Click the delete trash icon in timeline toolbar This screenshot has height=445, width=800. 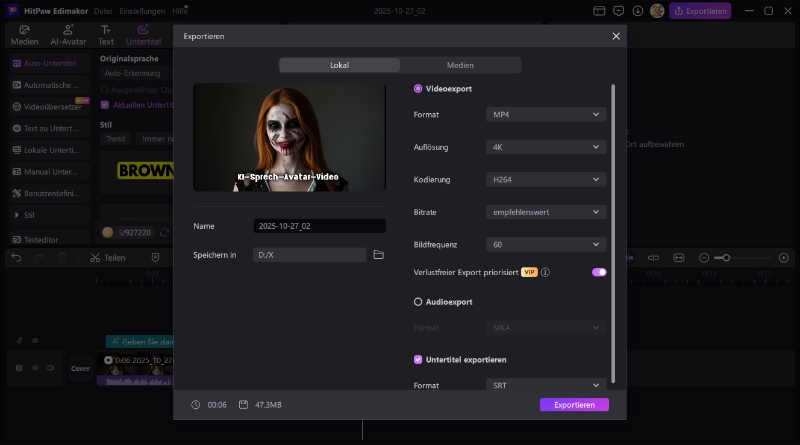62,258
